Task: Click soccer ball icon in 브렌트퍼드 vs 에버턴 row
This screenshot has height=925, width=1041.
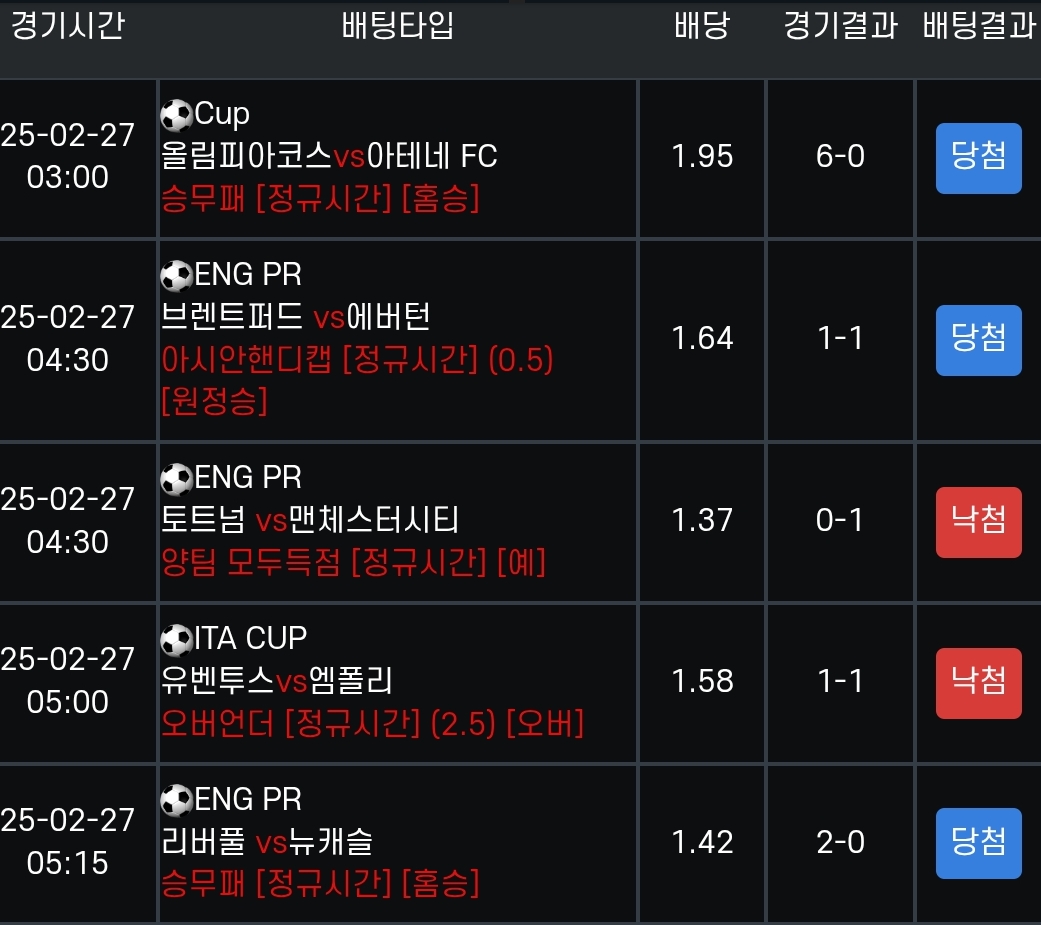Action: 177,275
